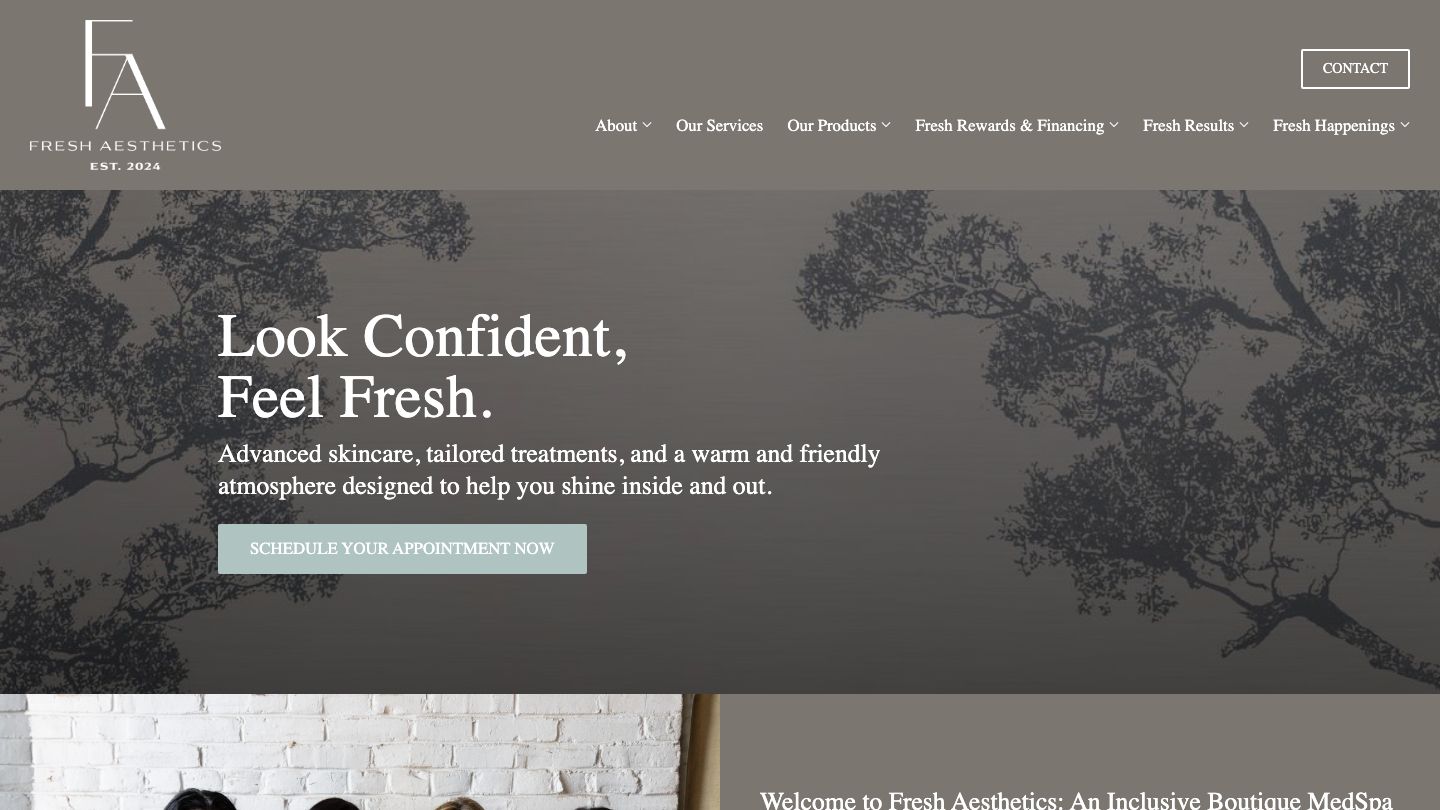
Task: Expand Fresh Rewards & Financing chevron
Action: 1114,125
